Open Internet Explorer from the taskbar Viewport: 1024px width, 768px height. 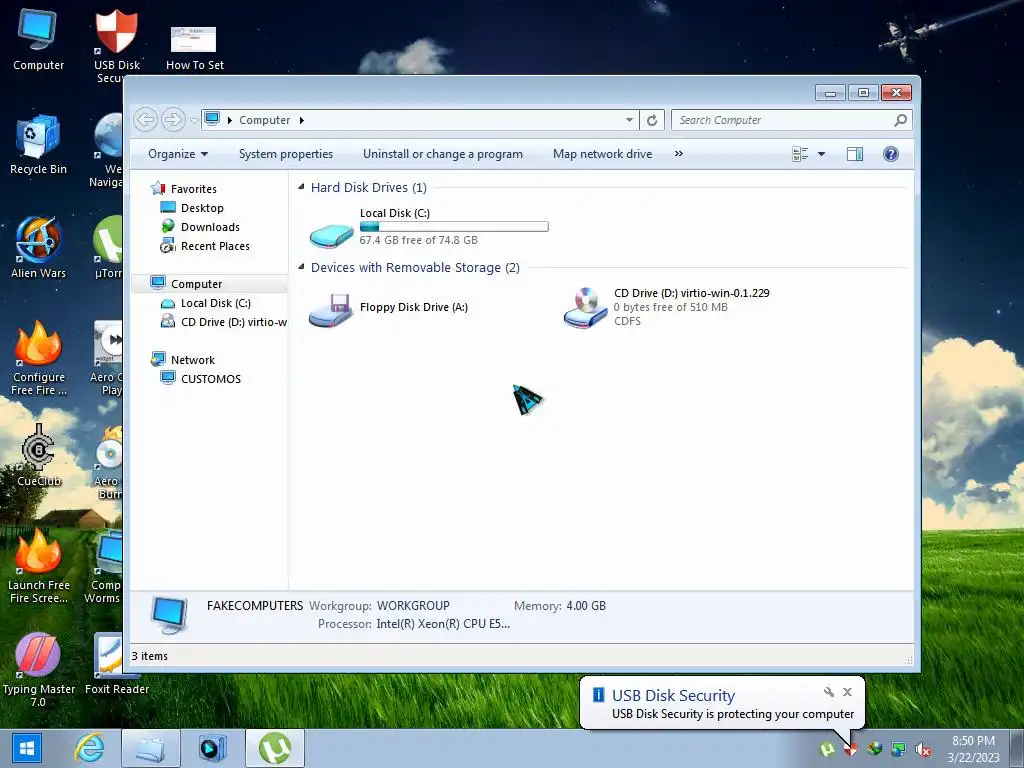pos(89,748)
